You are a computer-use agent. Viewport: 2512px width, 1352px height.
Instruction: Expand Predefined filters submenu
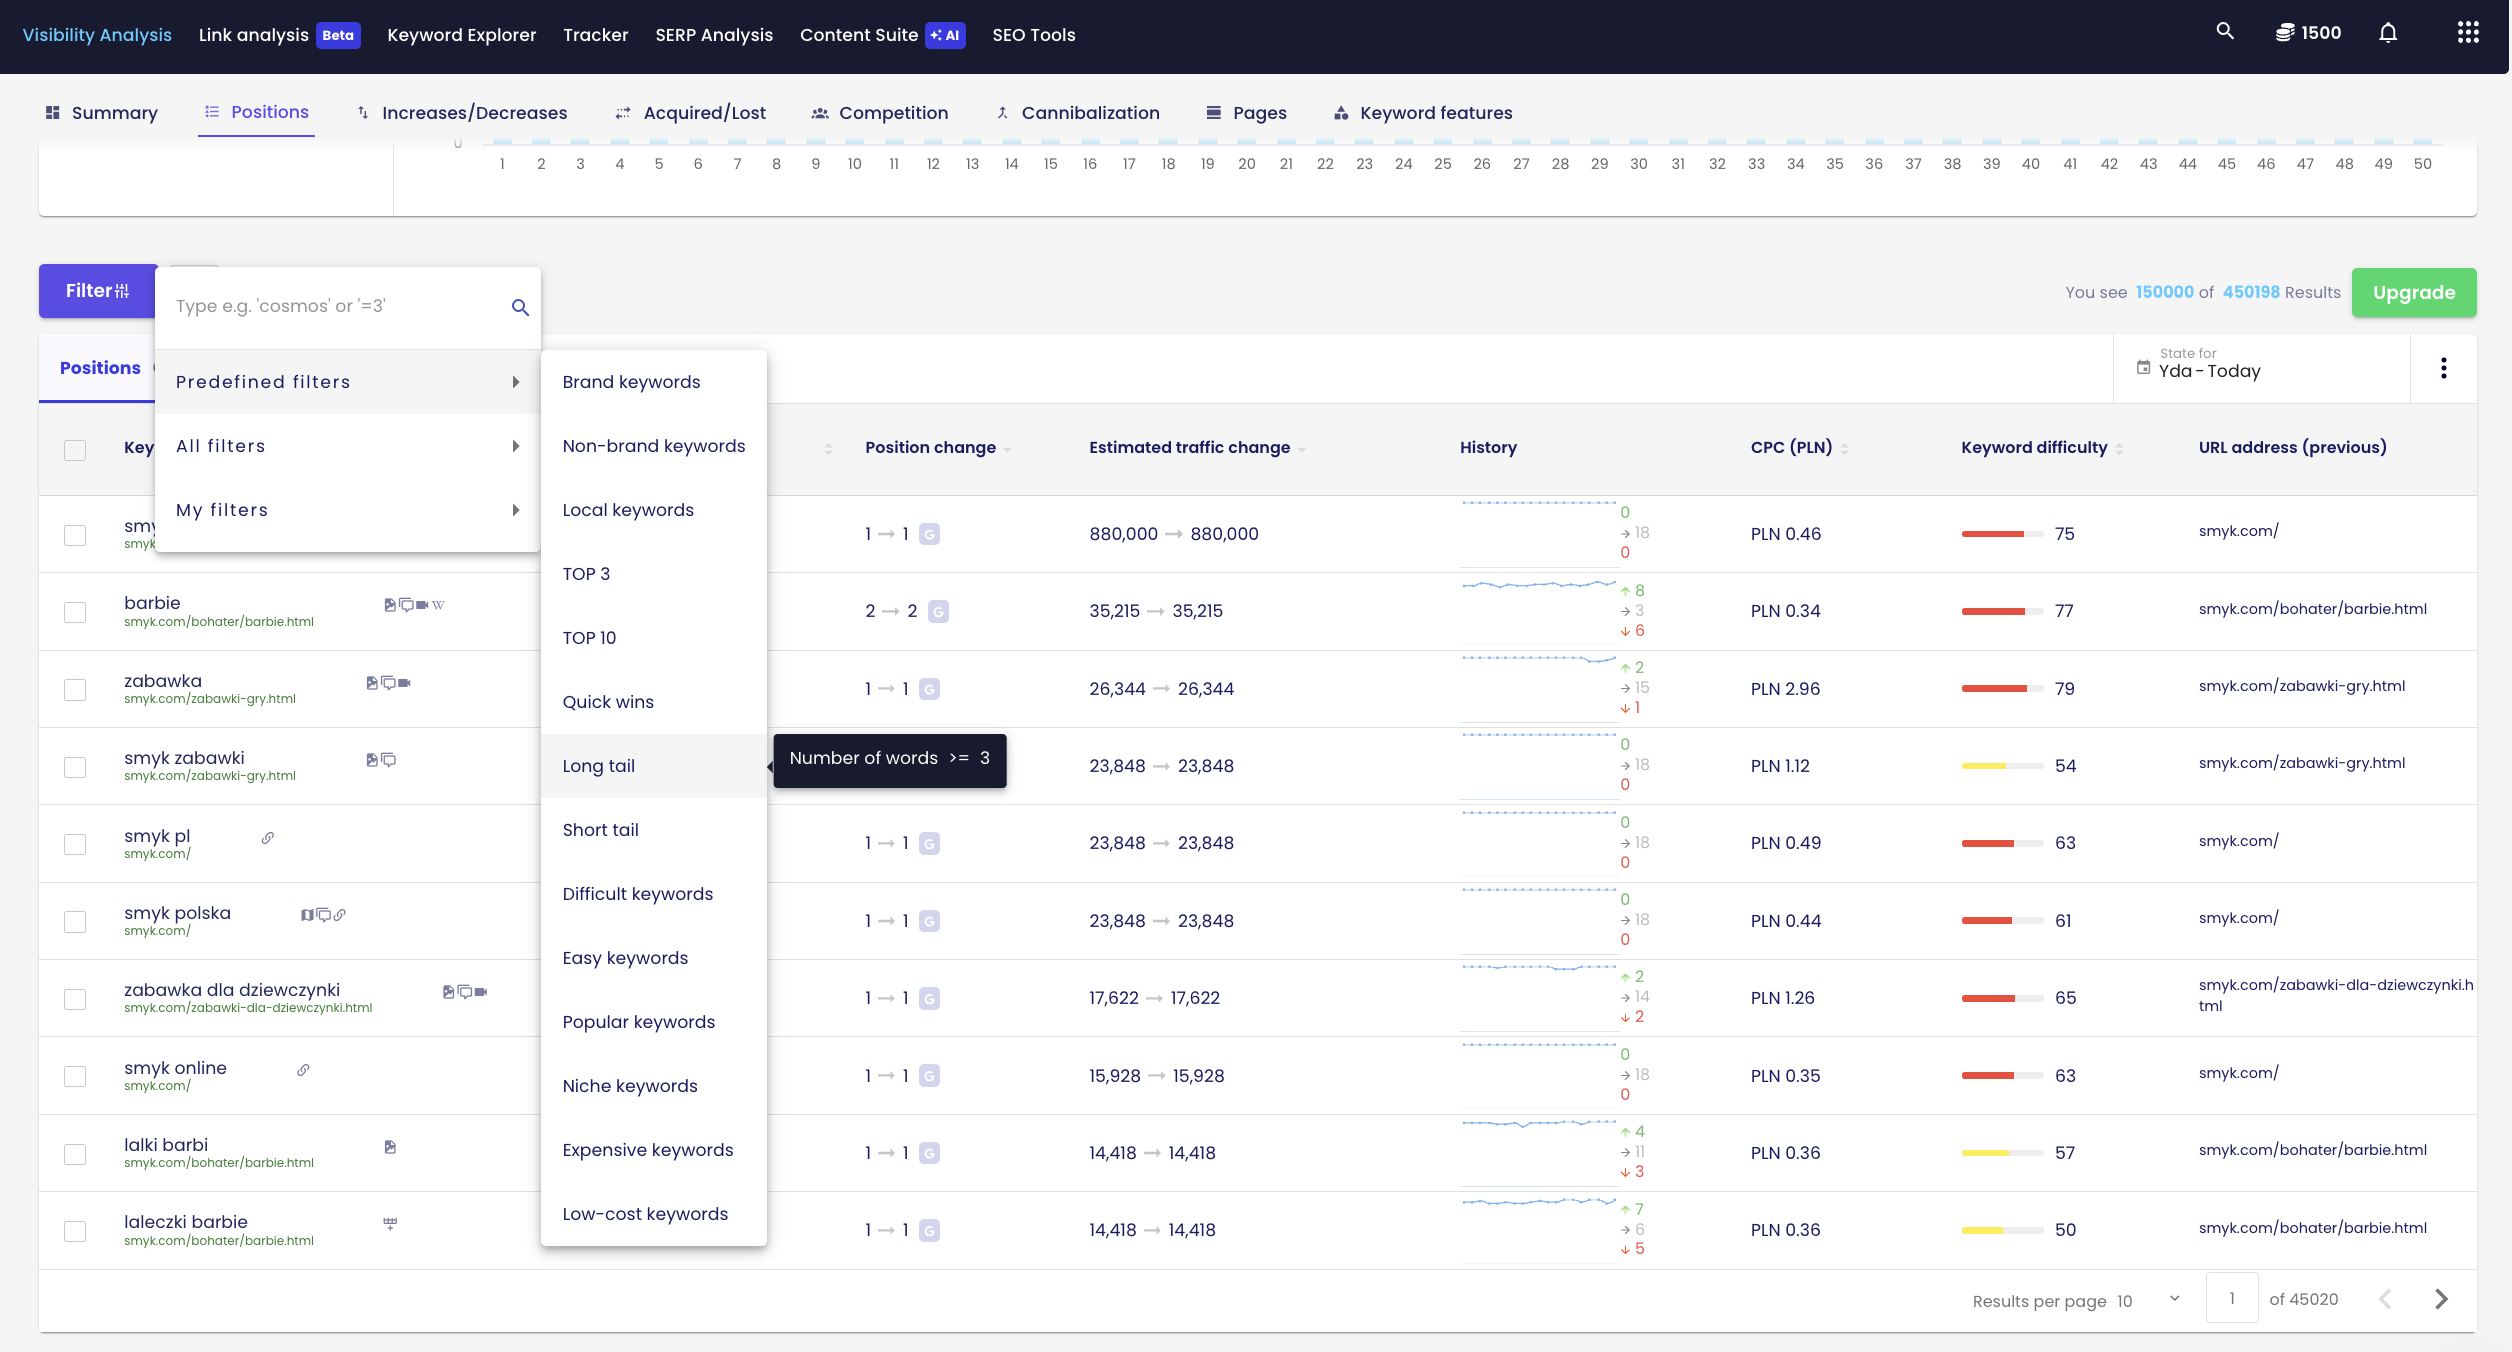point(348,382)
